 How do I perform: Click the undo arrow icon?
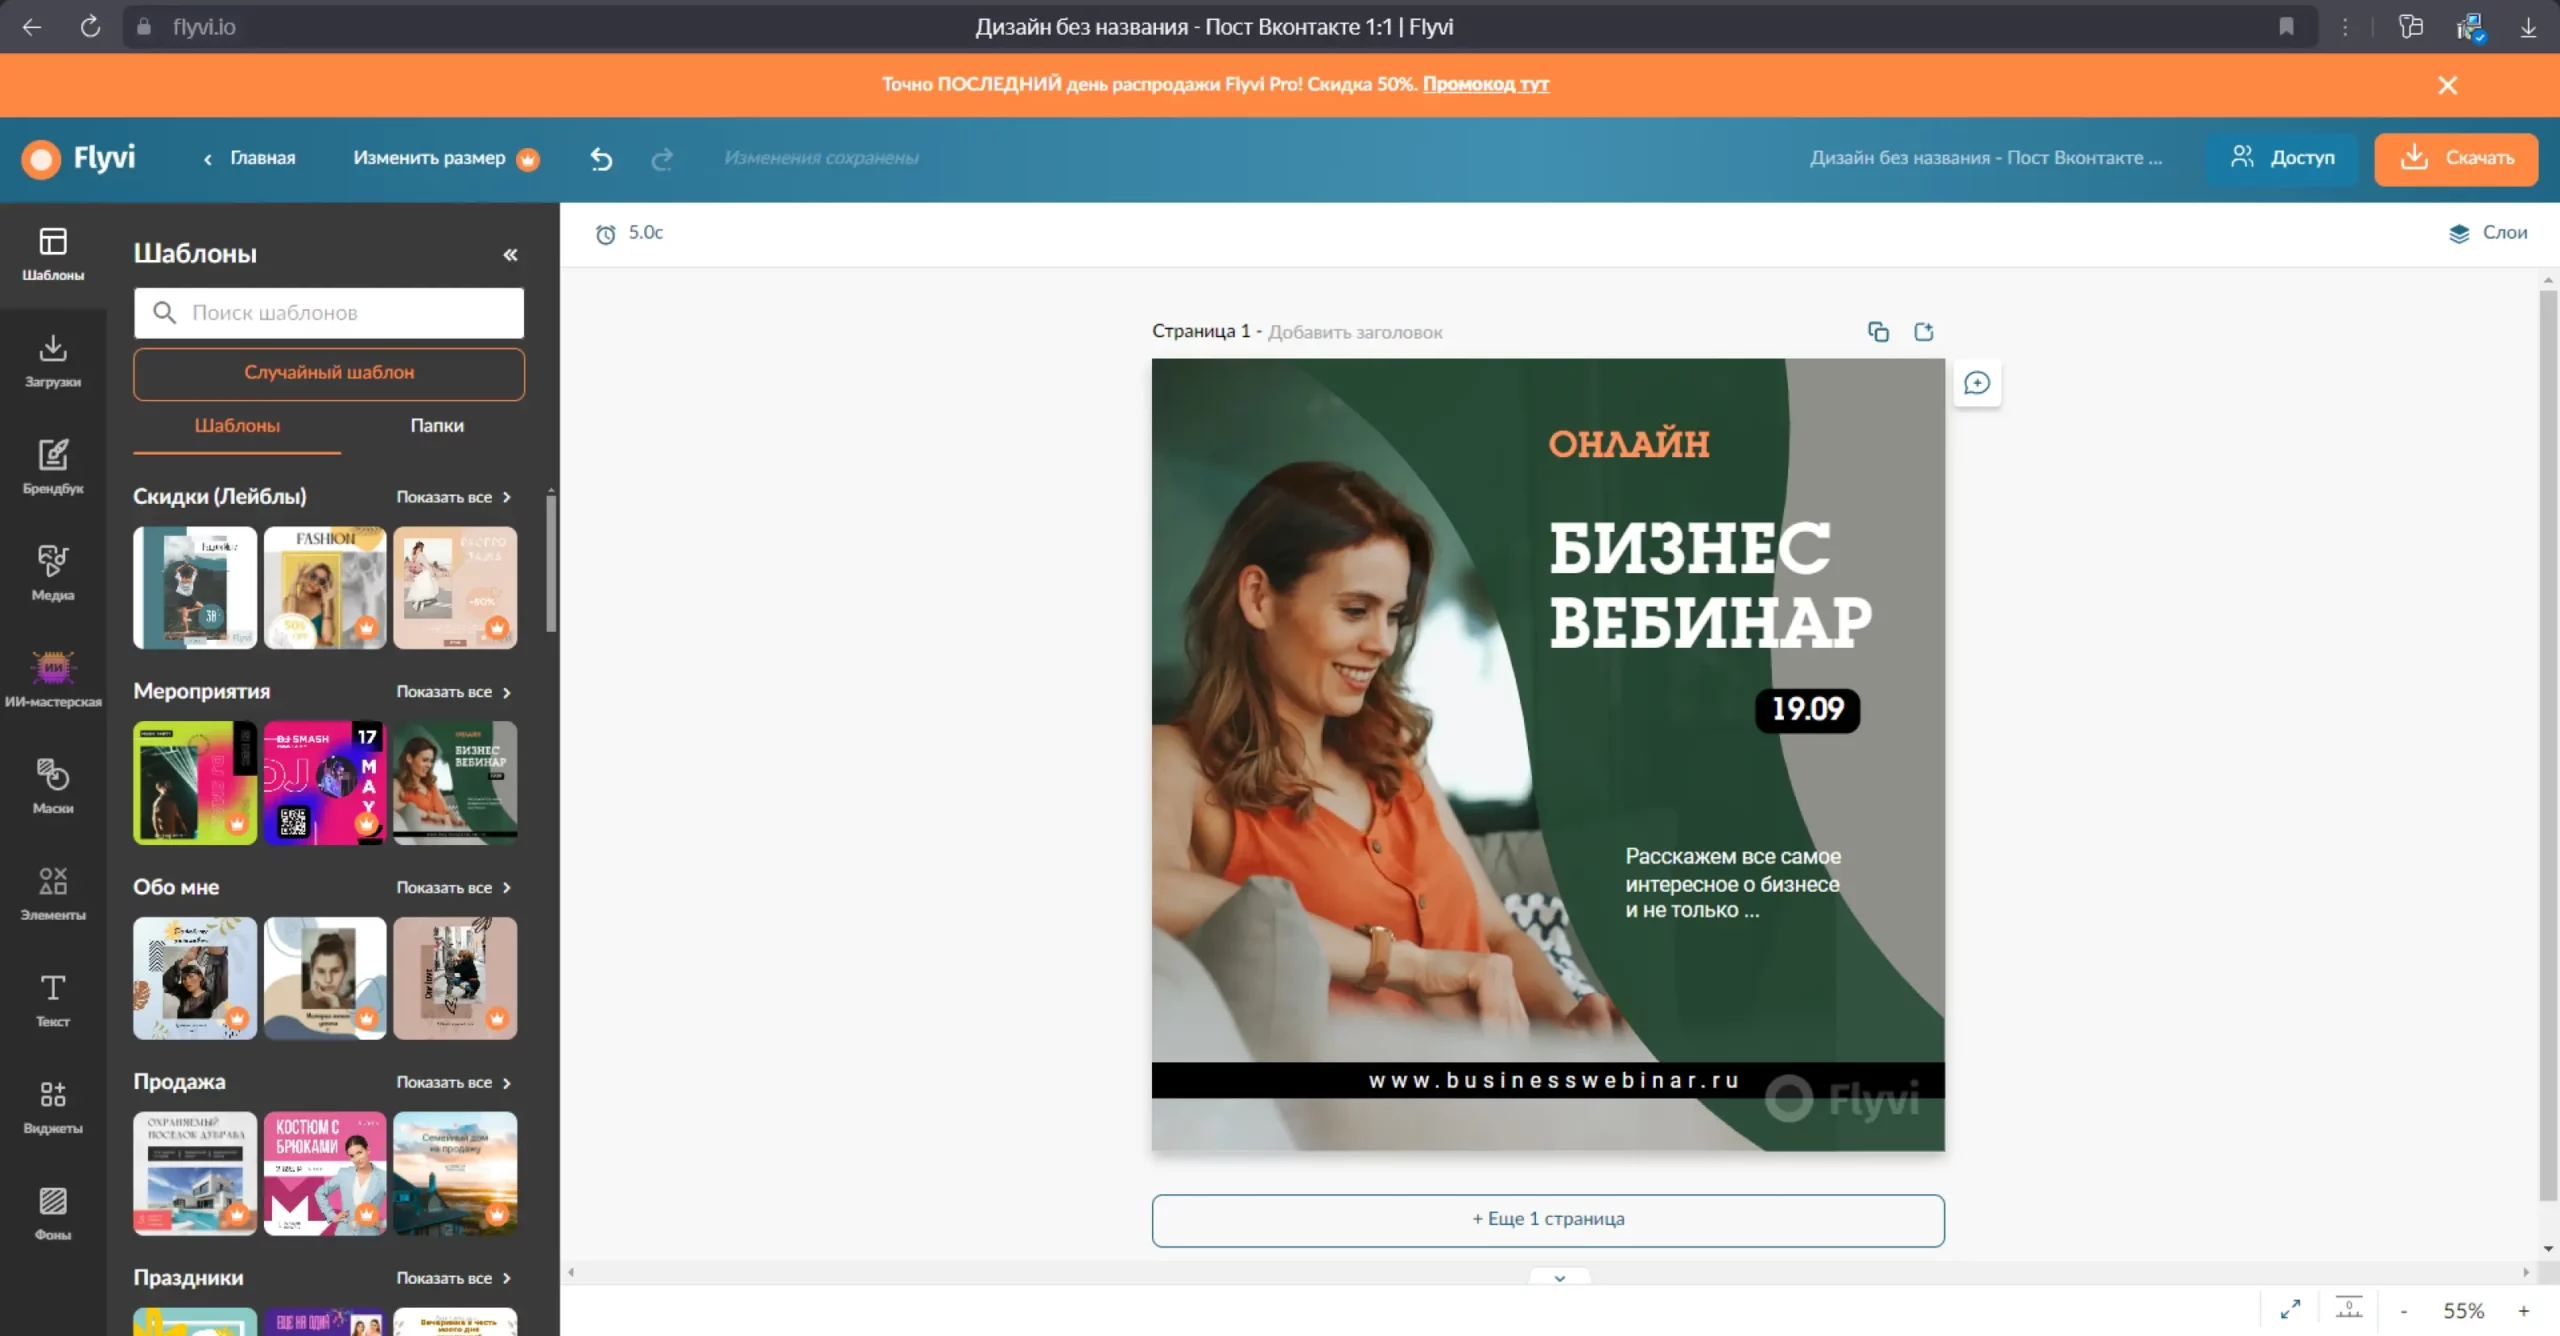(x=601, y=158)
